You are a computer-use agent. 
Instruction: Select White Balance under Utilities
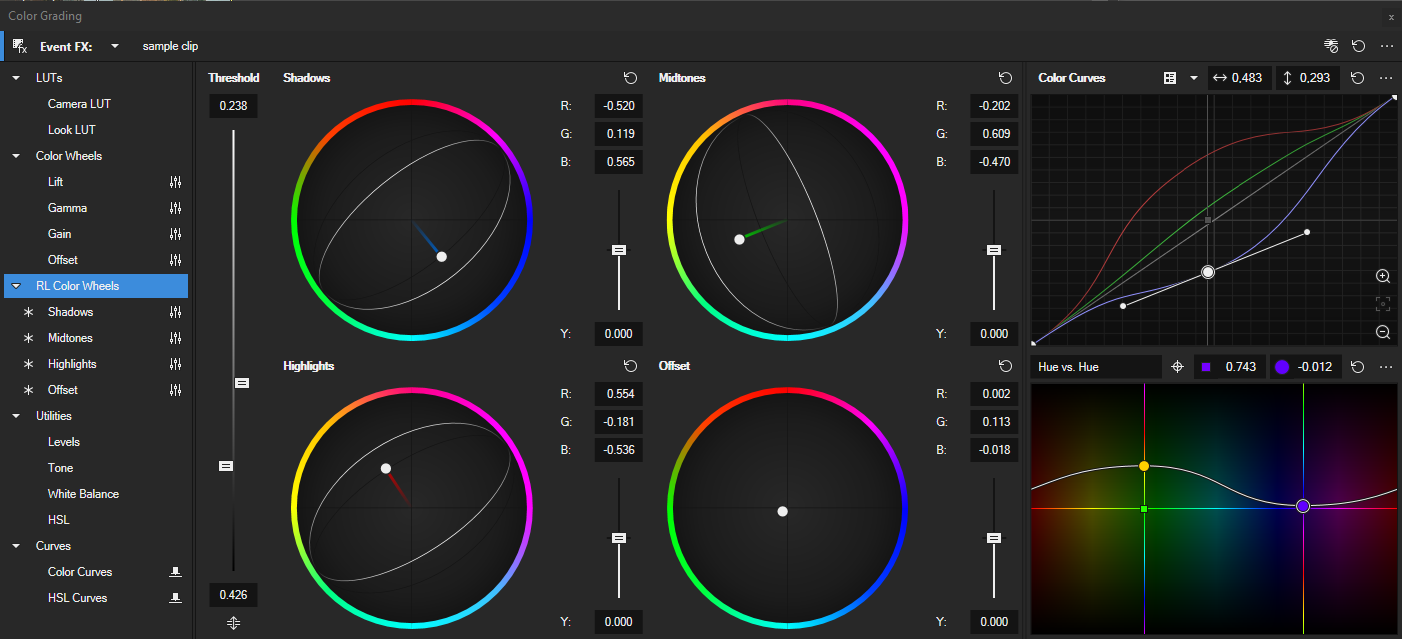tap(83, 494)
